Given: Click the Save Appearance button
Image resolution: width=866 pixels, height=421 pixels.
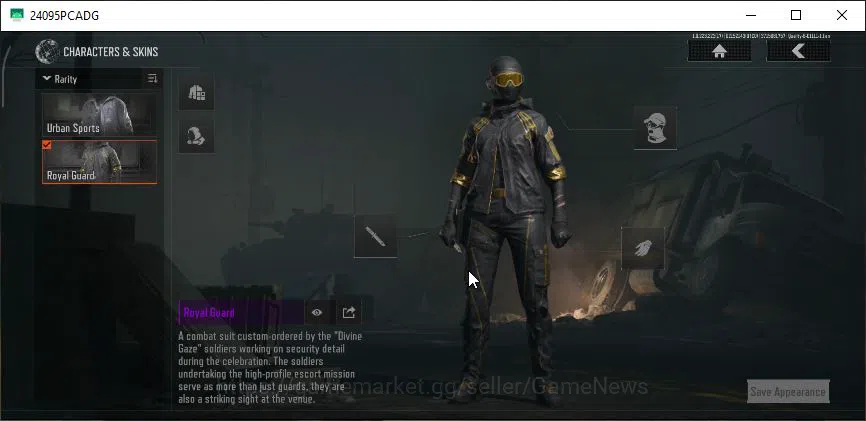Looking at the screenshot, I should click(788, 392).
